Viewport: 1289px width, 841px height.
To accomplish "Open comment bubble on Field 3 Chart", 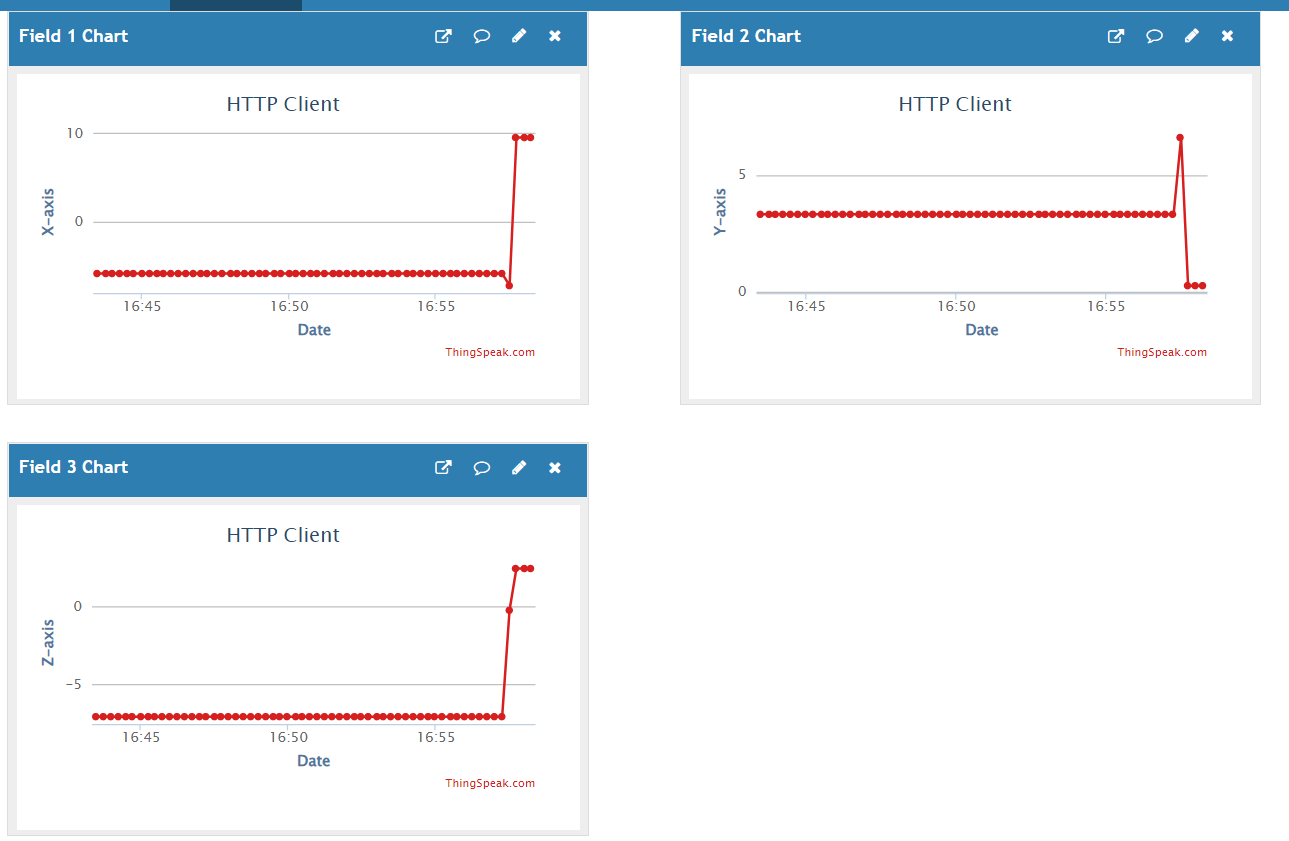I will click(x=481, y=467).
